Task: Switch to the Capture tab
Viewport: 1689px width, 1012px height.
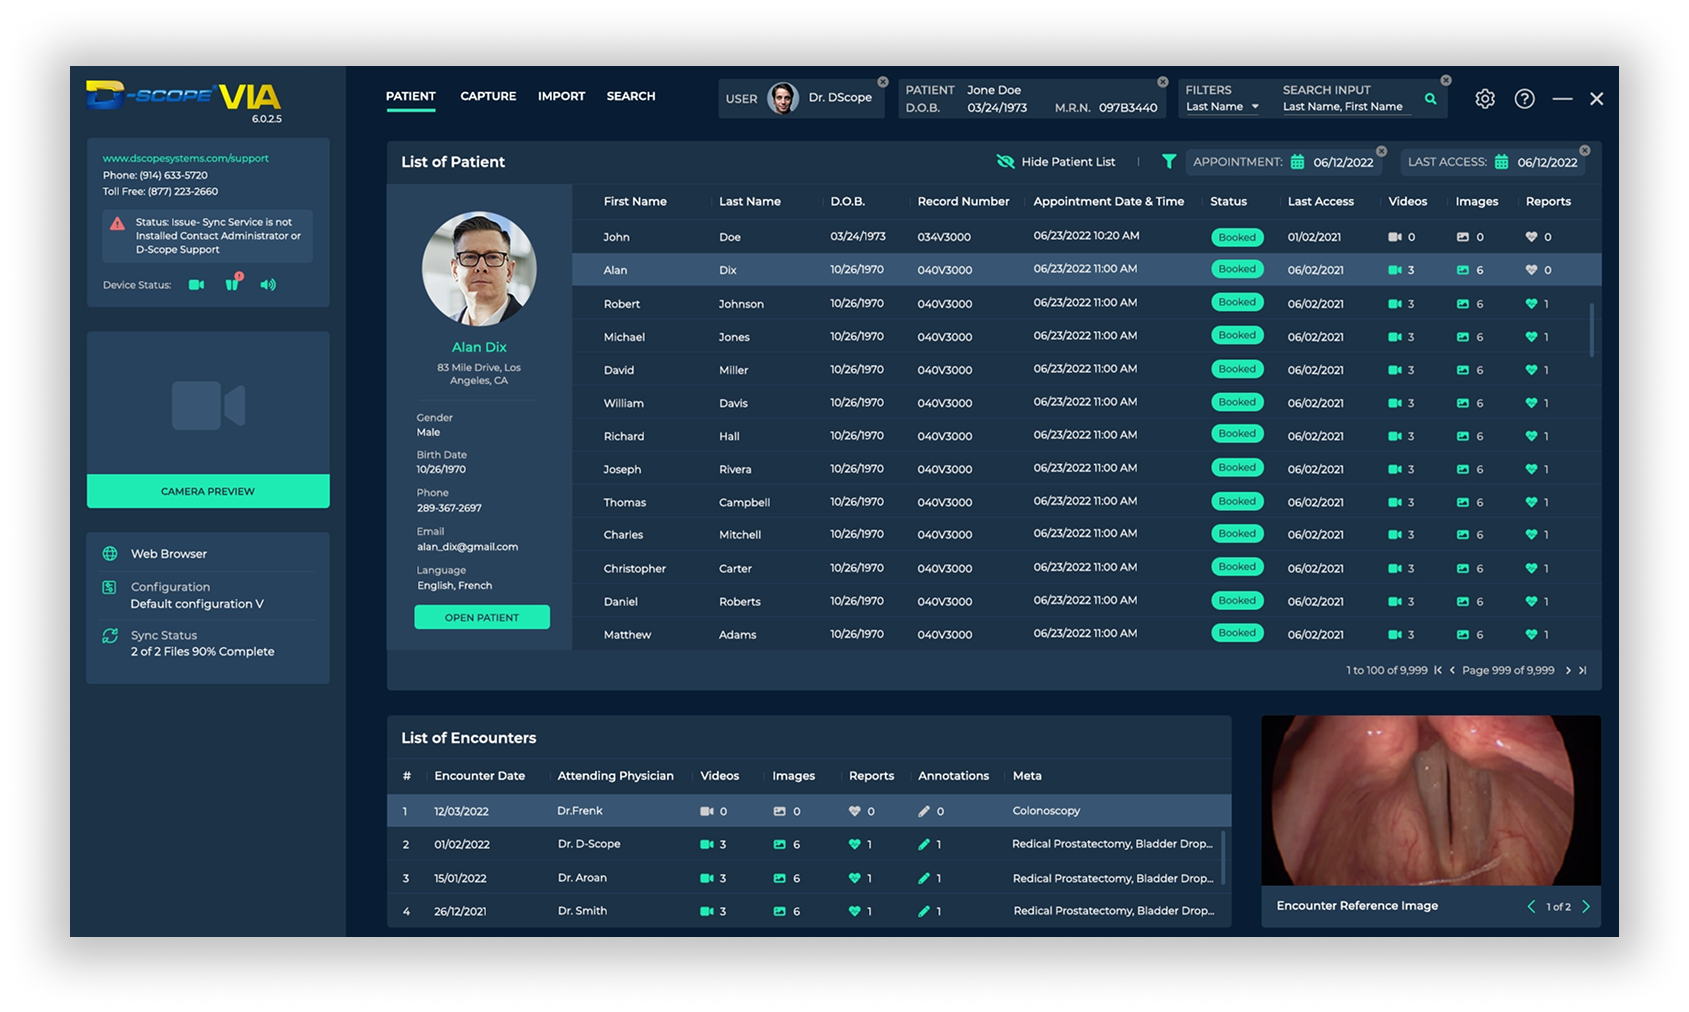Action: [x=487, y=96]
